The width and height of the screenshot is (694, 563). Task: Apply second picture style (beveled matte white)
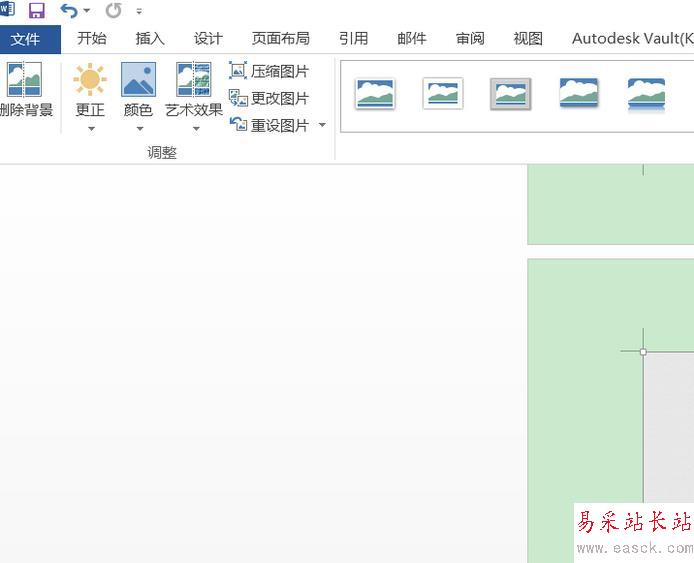pos(443,94)
